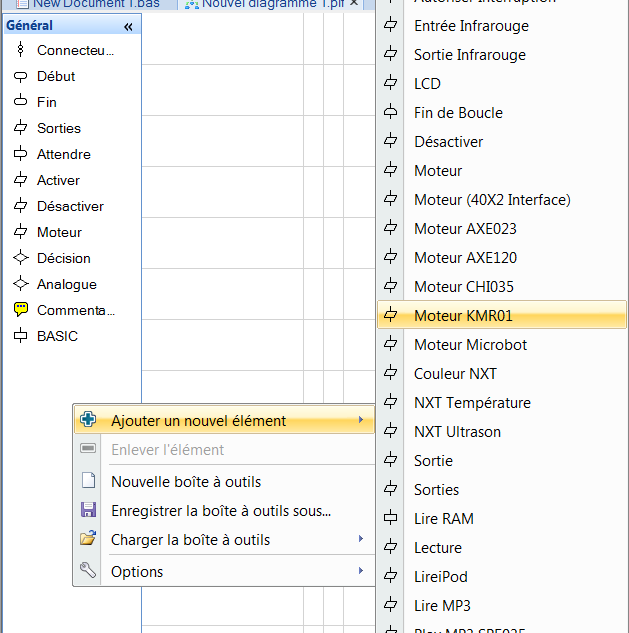
Task: Pick the Décision diamond icon
Action: 20,258
